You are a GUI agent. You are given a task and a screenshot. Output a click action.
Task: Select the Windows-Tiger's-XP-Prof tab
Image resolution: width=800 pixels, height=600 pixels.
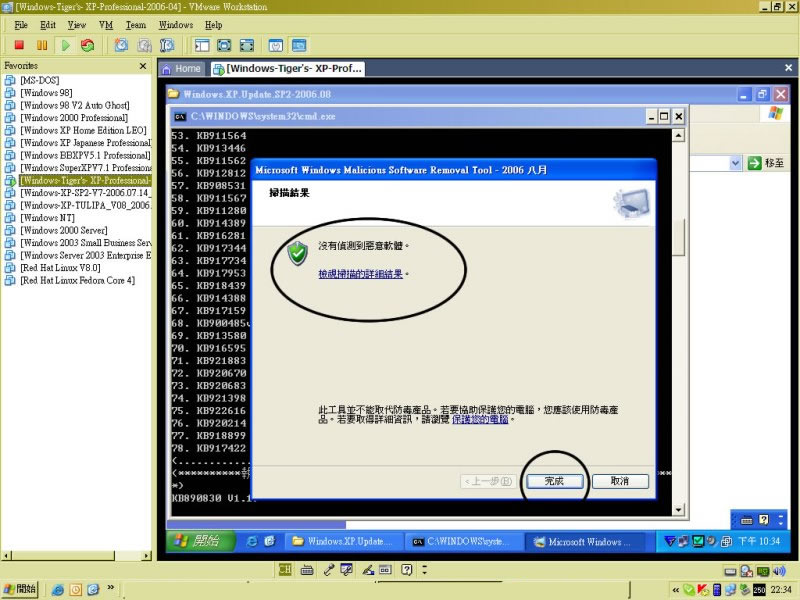click(x=288, y=68)
